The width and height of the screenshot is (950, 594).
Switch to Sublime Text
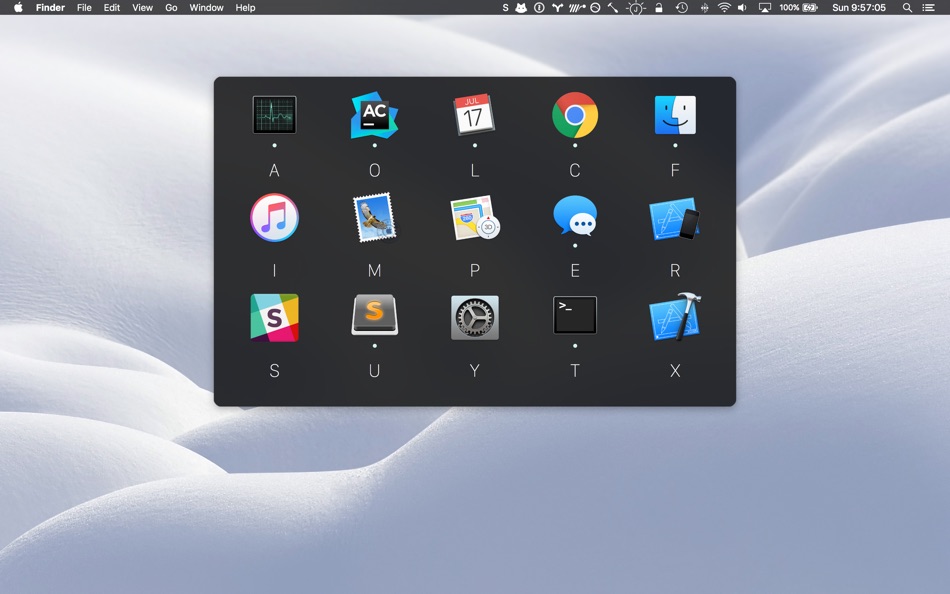pyautogui.click(x=374, y=315)
